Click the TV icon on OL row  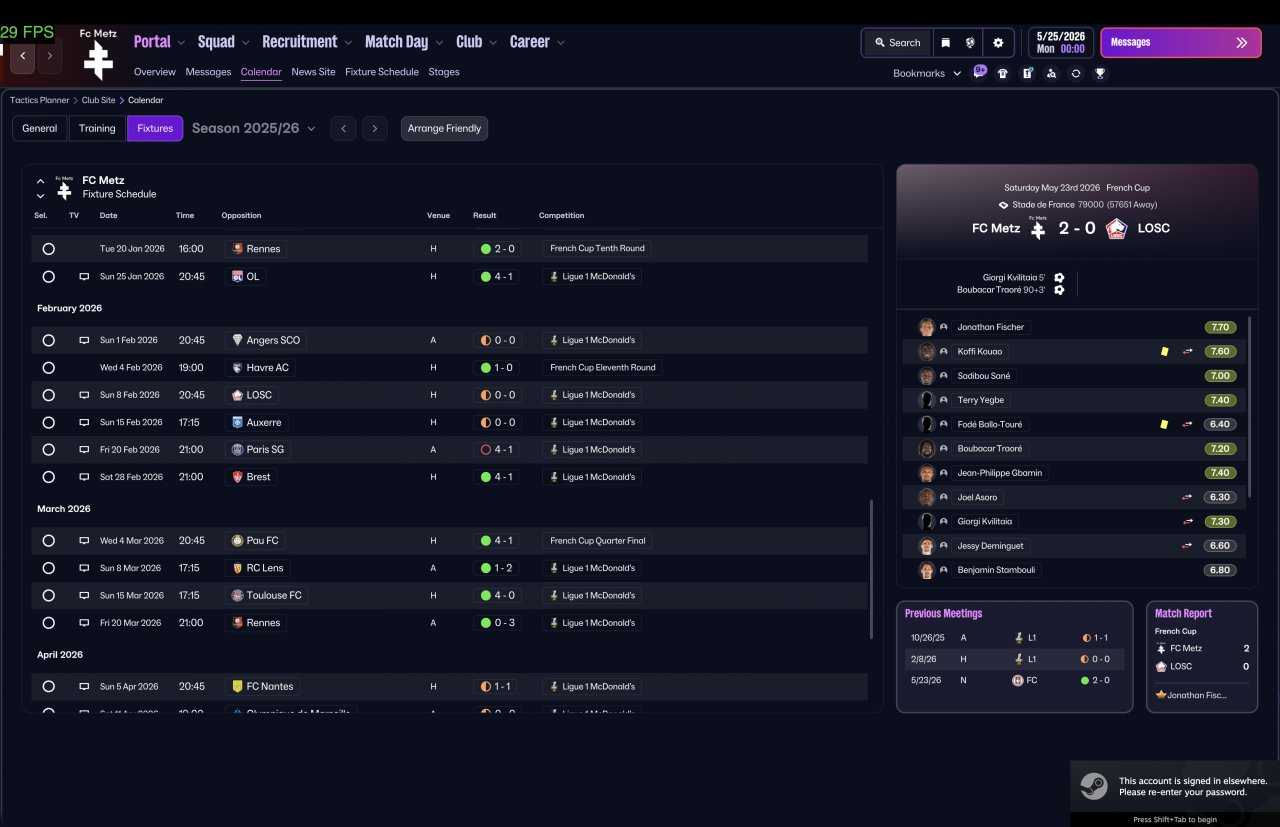click(84, 276)
